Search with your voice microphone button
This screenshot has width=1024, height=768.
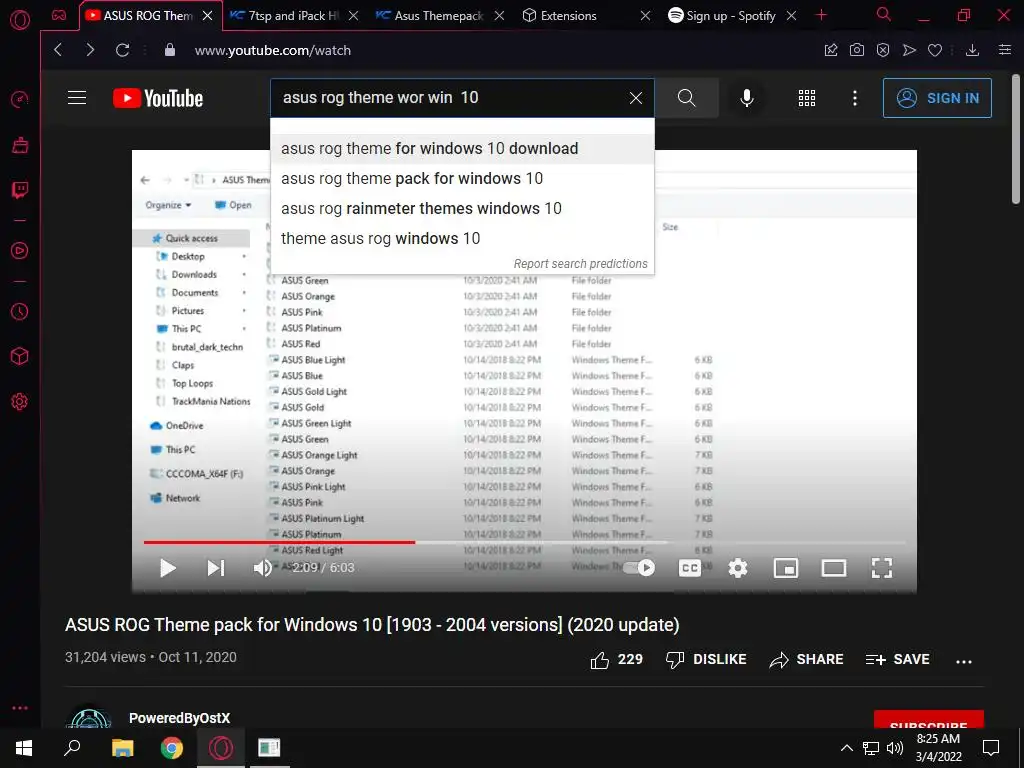[x=747, y=98]
